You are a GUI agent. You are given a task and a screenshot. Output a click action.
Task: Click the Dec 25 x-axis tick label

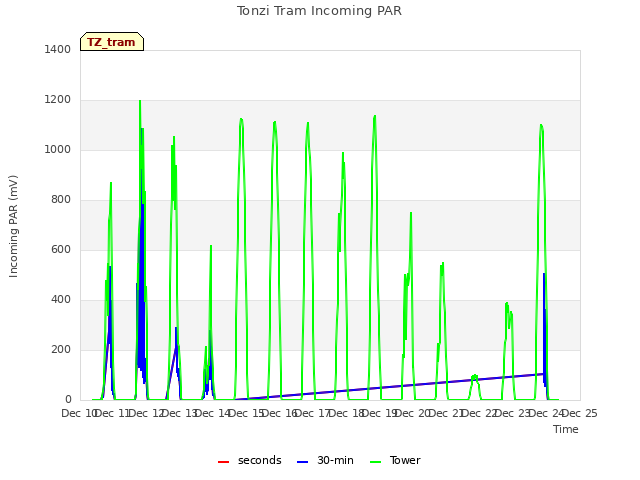580,413
